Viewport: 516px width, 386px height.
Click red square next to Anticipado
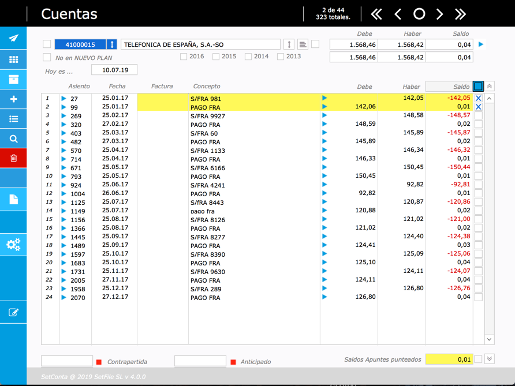click(x=233, y=362)
